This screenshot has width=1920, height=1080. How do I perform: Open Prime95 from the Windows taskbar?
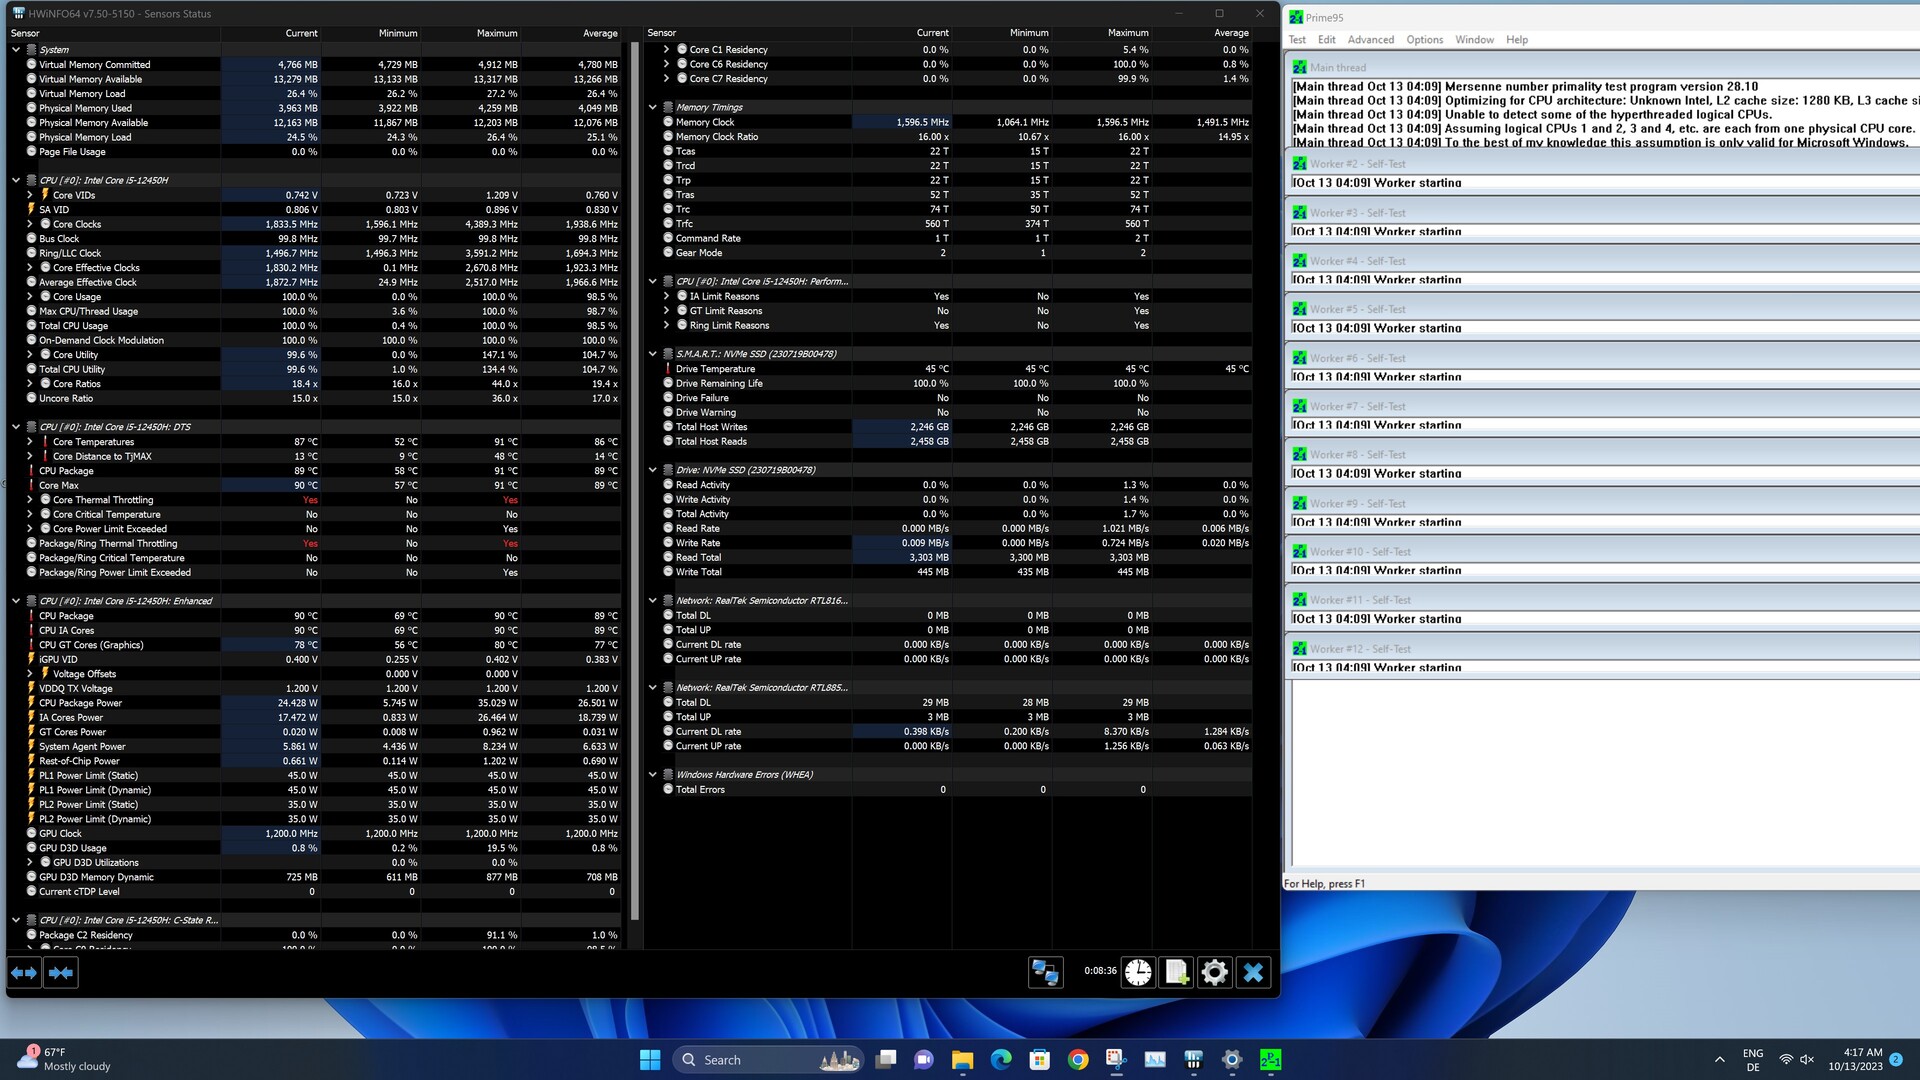[x=1270, y=1060]
